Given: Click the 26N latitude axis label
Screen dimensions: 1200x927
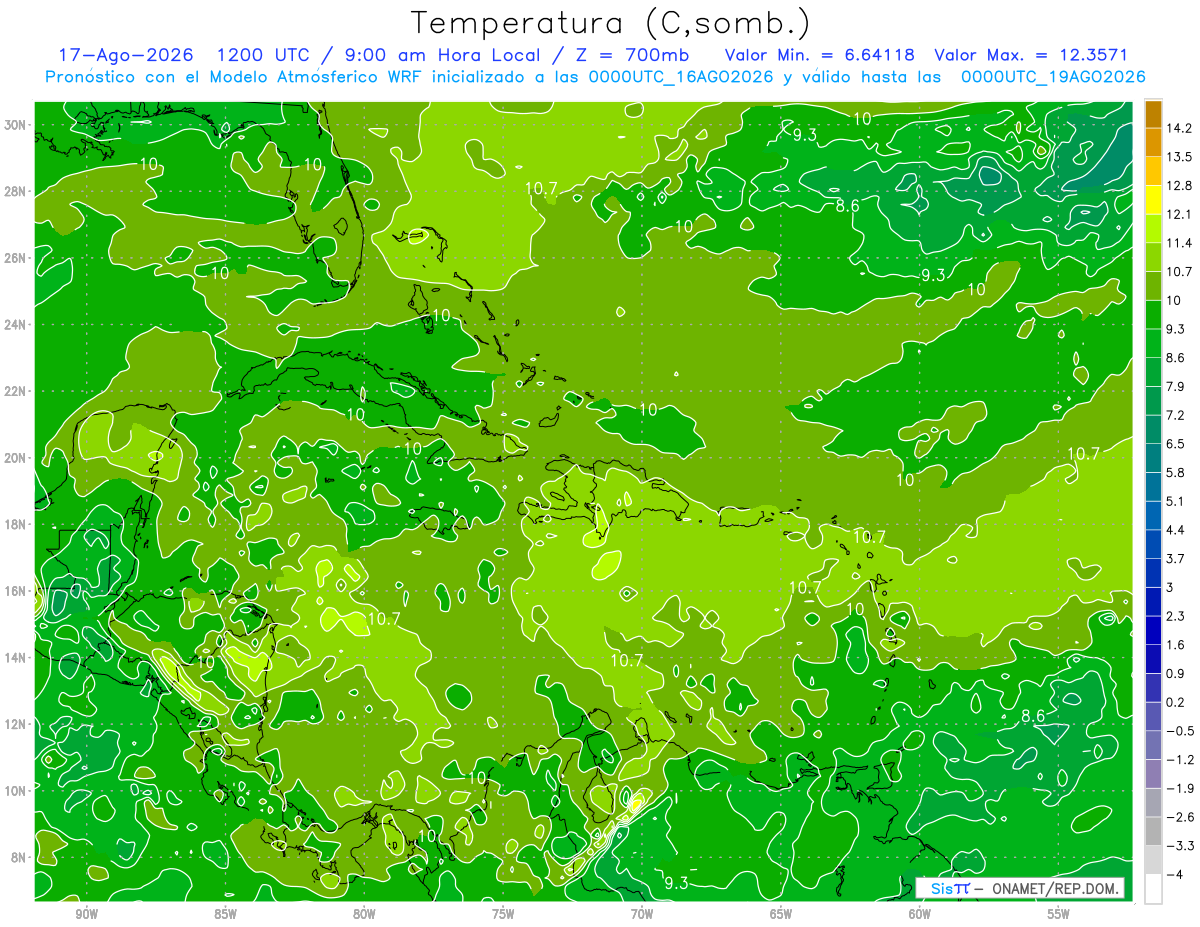Looking at the screenshot, I should point(17,258).
